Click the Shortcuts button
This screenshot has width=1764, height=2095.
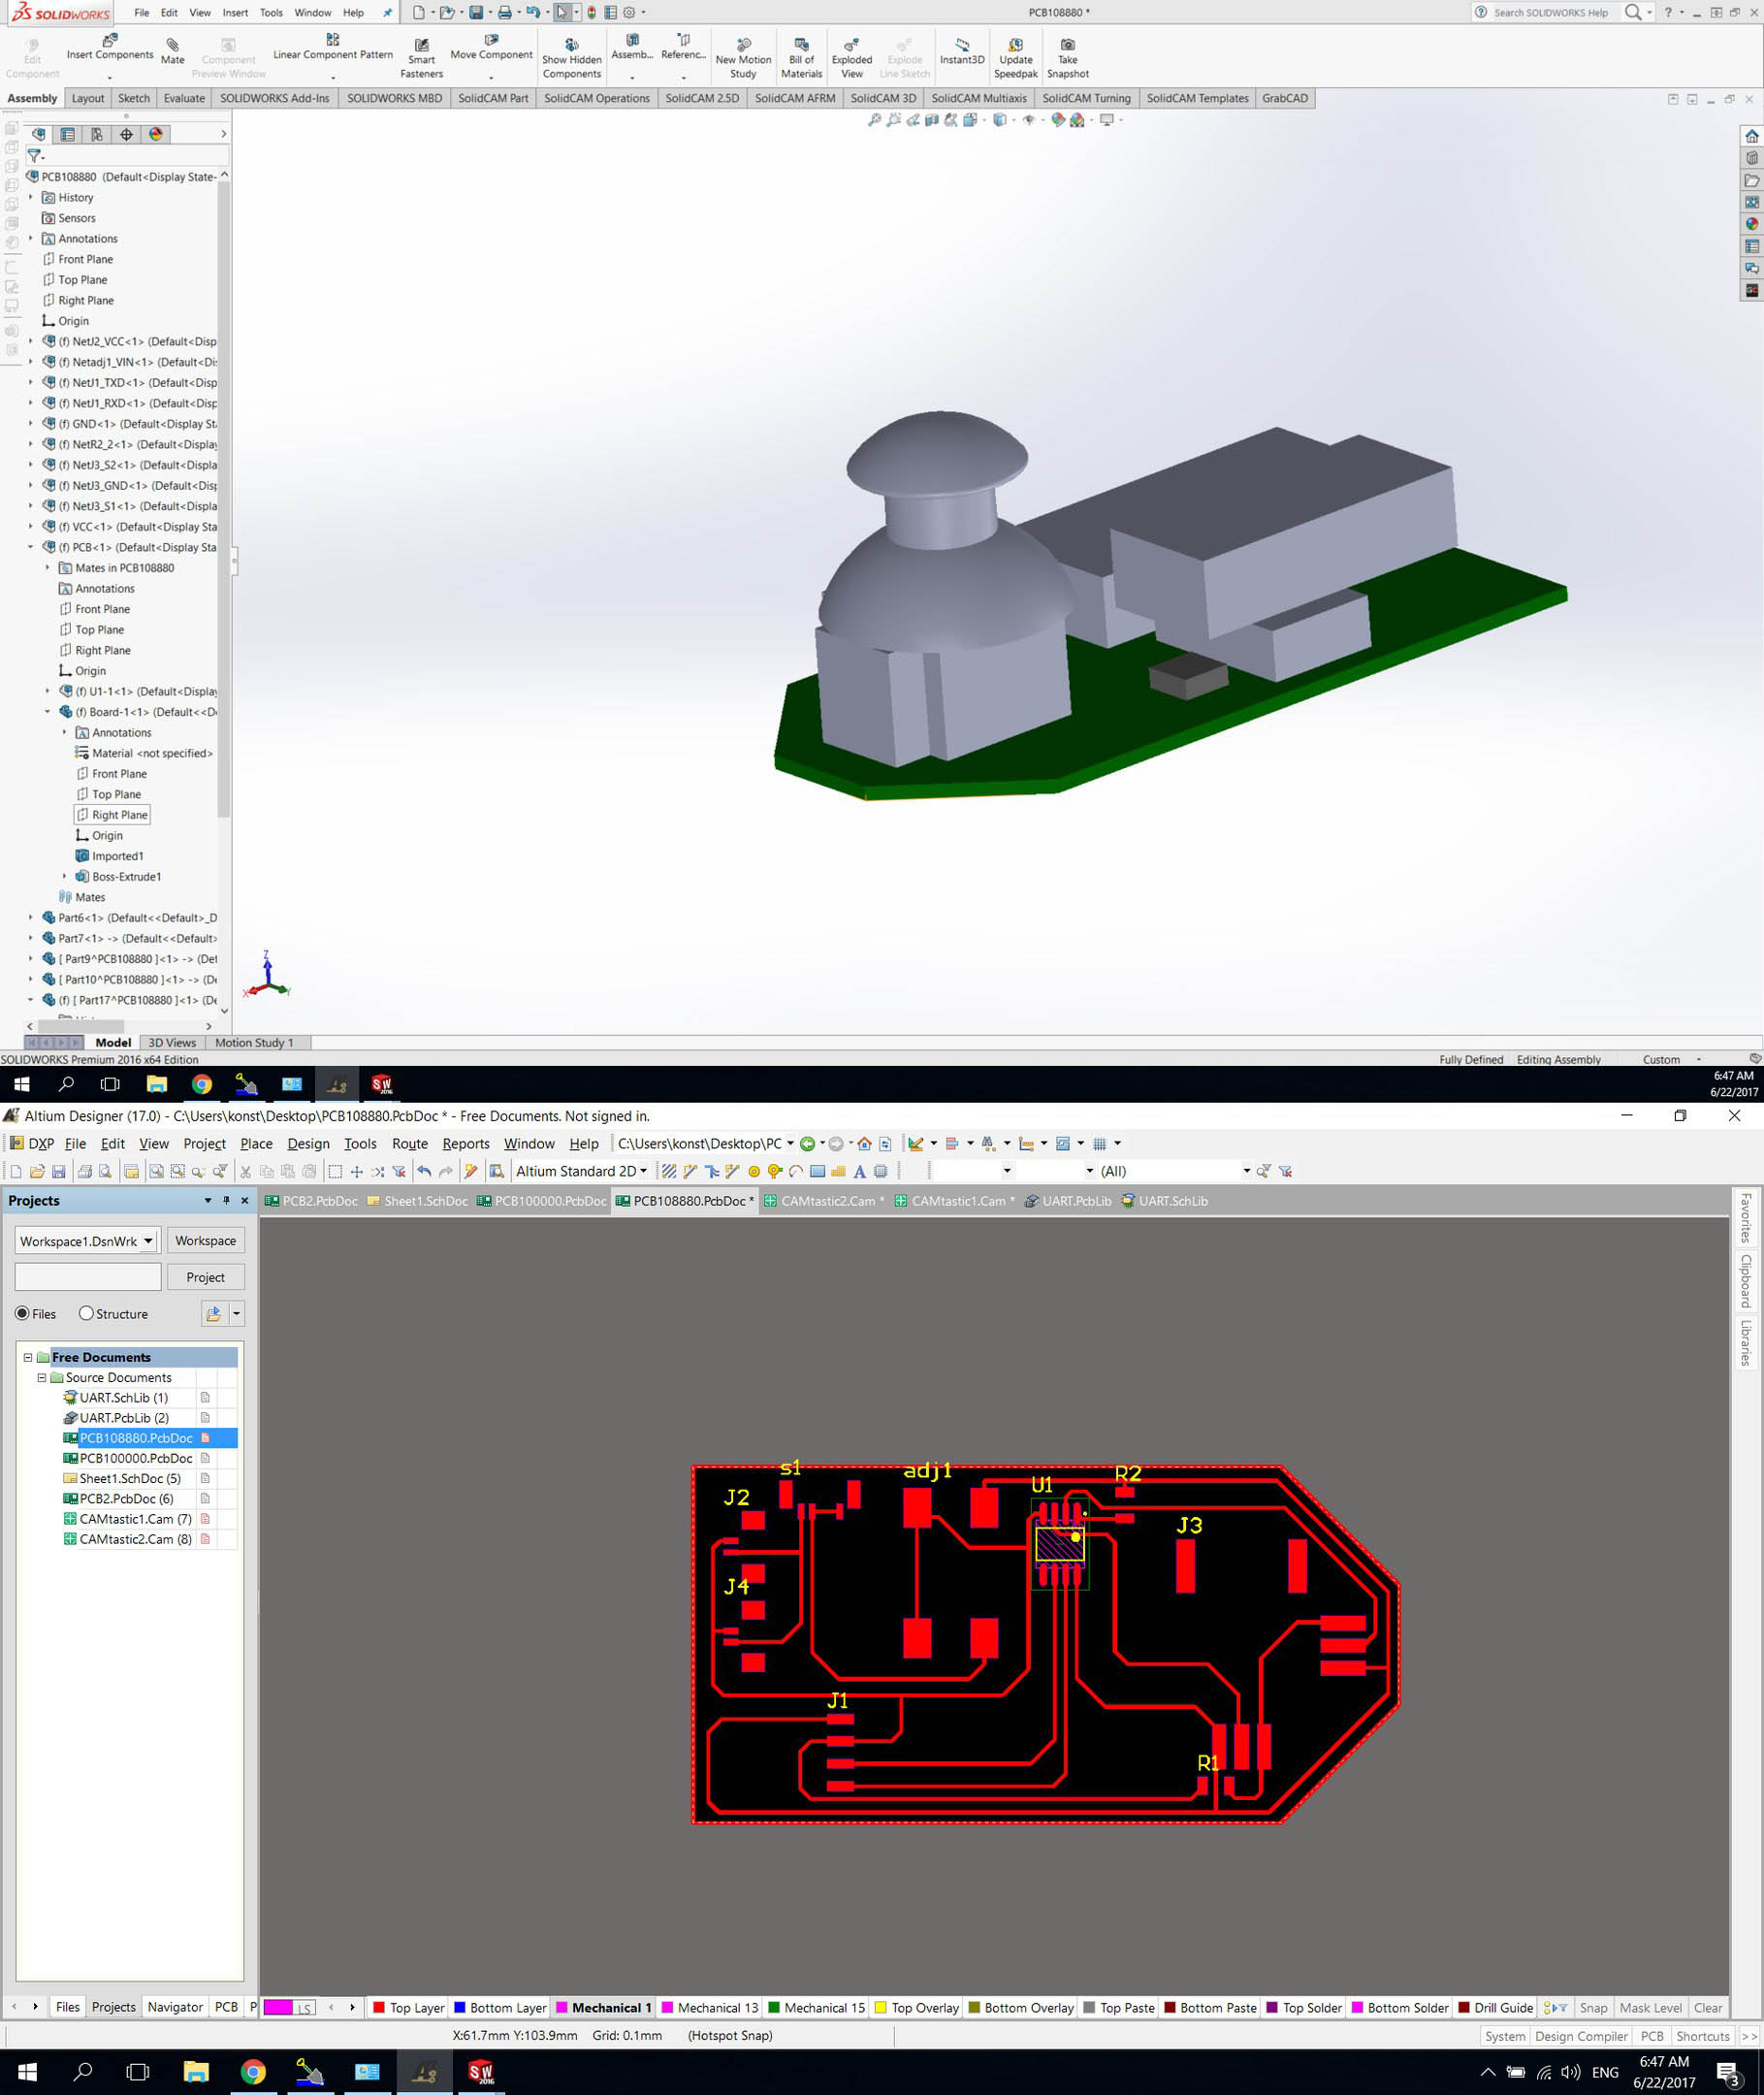coord(1702,2035)
